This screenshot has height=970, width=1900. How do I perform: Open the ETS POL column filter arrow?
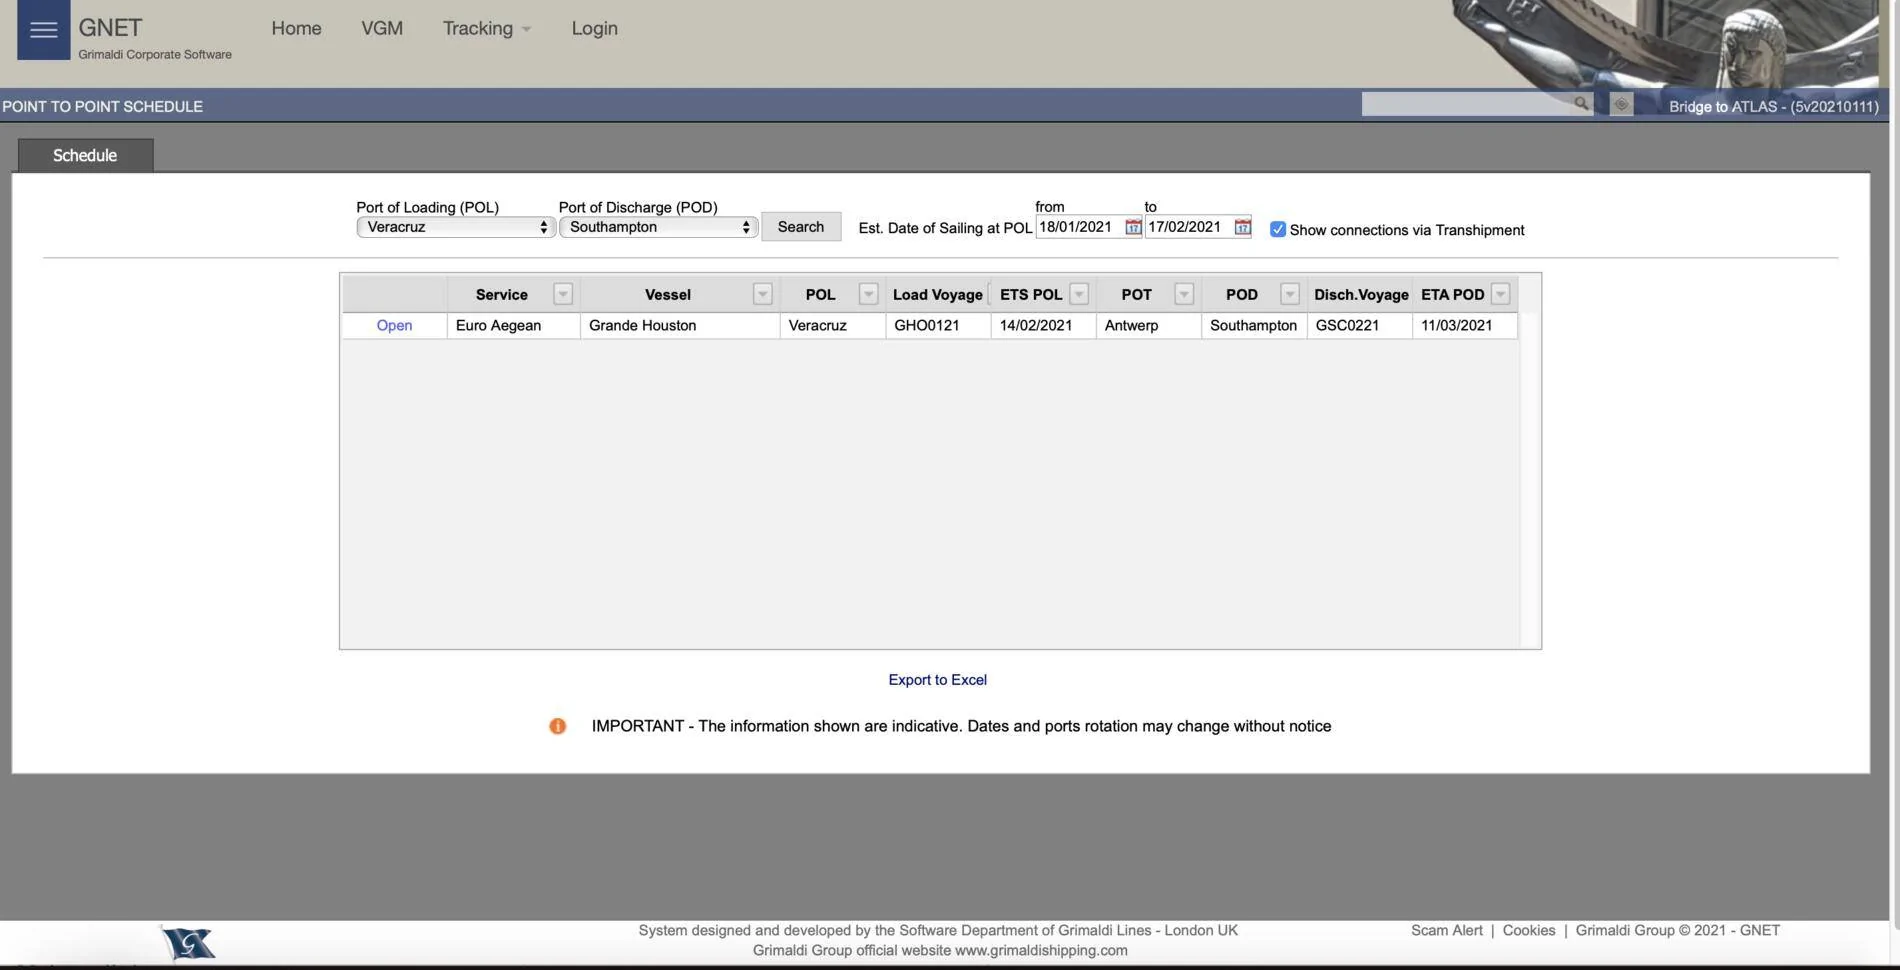(1079, 294)
